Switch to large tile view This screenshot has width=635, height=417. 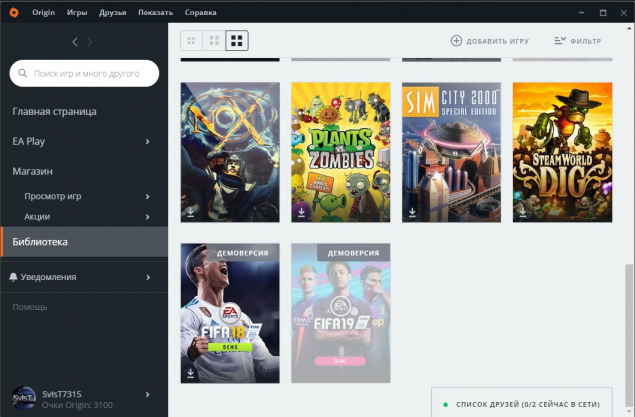pyautogui.click(x=237, y=40)
